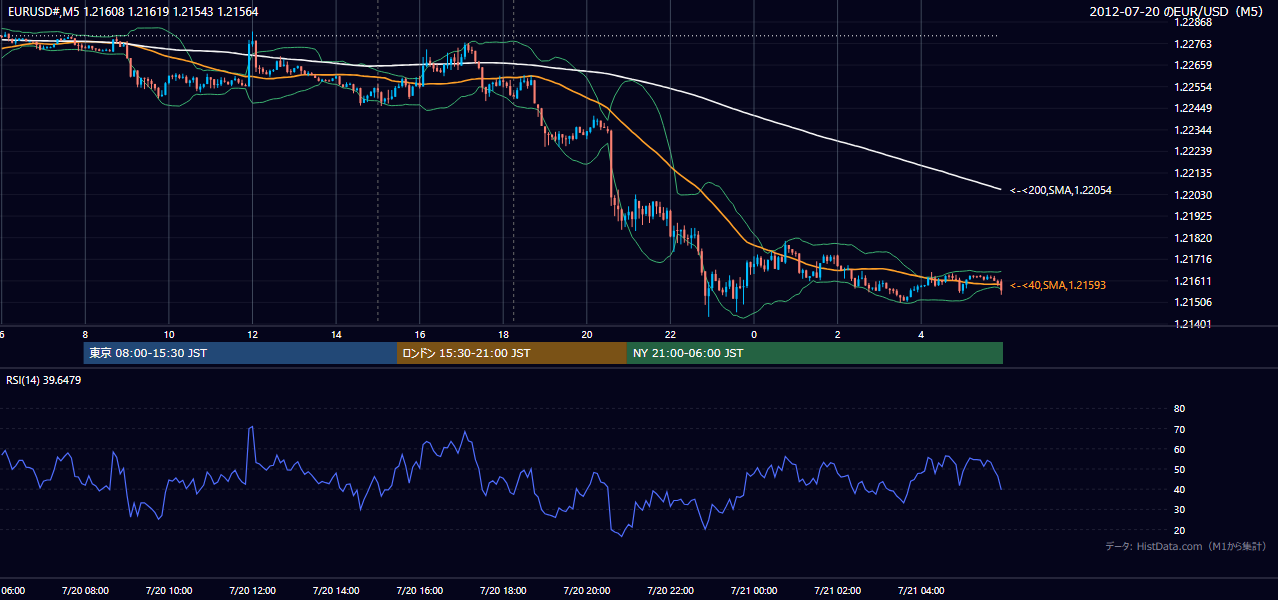Click RSI scale label 70
Viewport: 1278px width, 600px height.
(1179, 429)
